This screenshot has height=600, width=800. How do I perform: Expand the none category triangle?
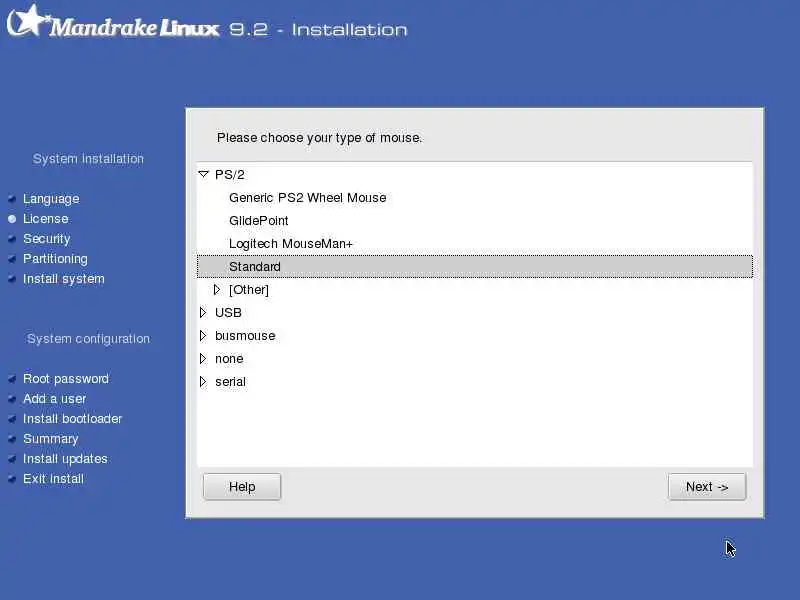click(203, 359)
